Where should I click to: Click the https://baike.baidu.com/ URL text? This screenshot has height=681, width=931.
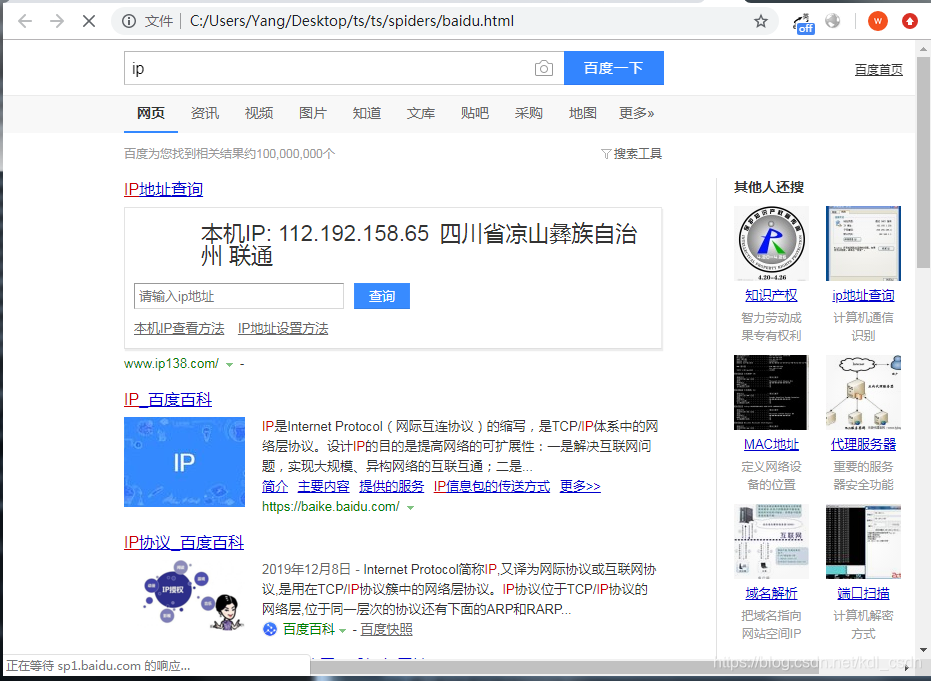point(331,506)
